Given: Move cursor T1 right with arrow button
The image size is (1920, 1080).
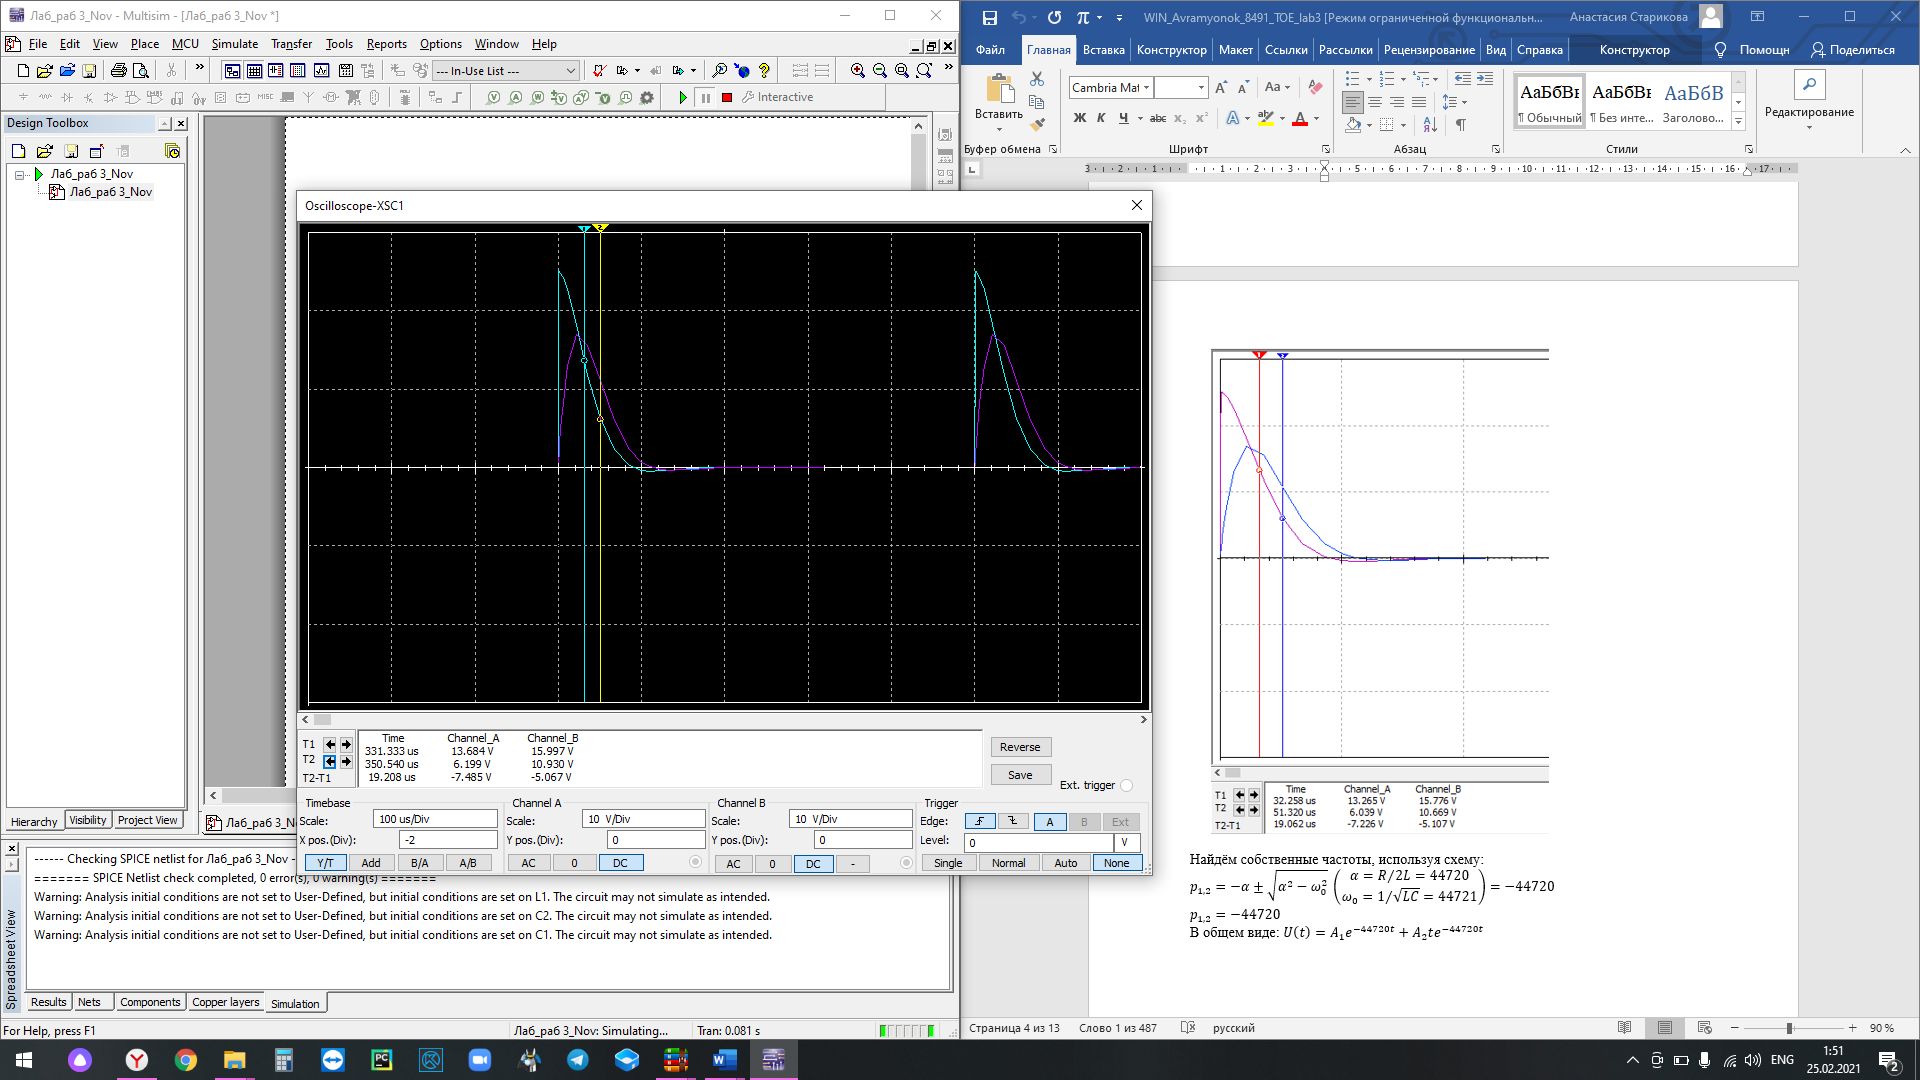Looking at the screenshot, I should [346, 744].
